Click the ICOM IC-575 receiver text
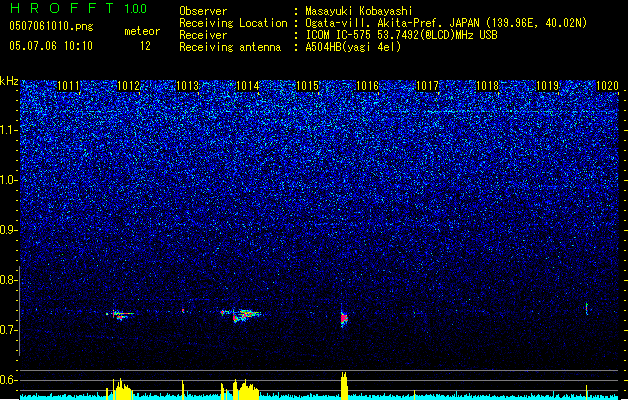Image resolution: width=629 pixels, height=400 pixels. tap(401, 35)
